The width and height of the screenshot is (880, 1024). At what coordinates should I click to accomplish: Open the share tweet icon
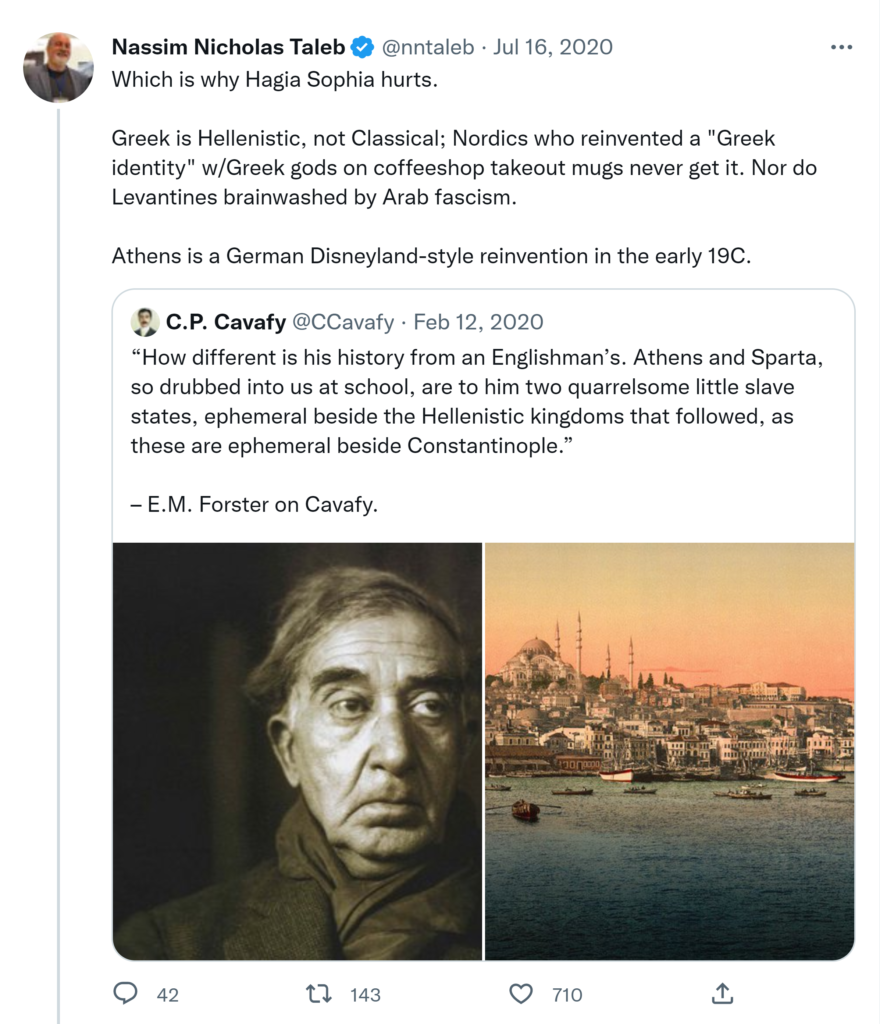[x=722, y=994]
